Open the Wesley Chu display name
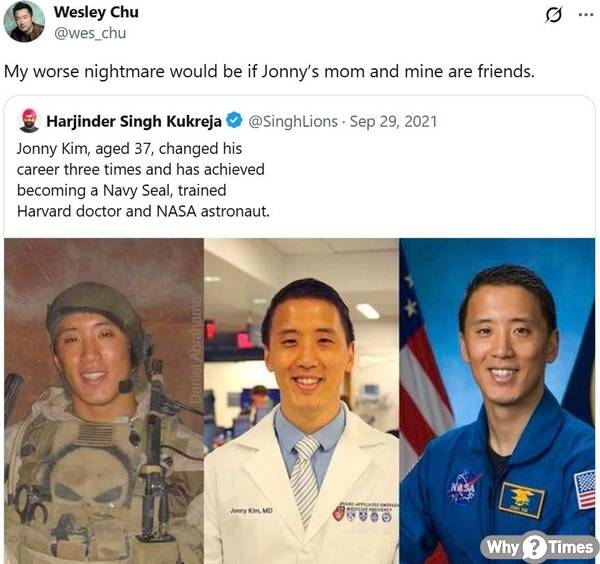Image resolution: width=600 pixels, height=564 pixels. [96, 12]
